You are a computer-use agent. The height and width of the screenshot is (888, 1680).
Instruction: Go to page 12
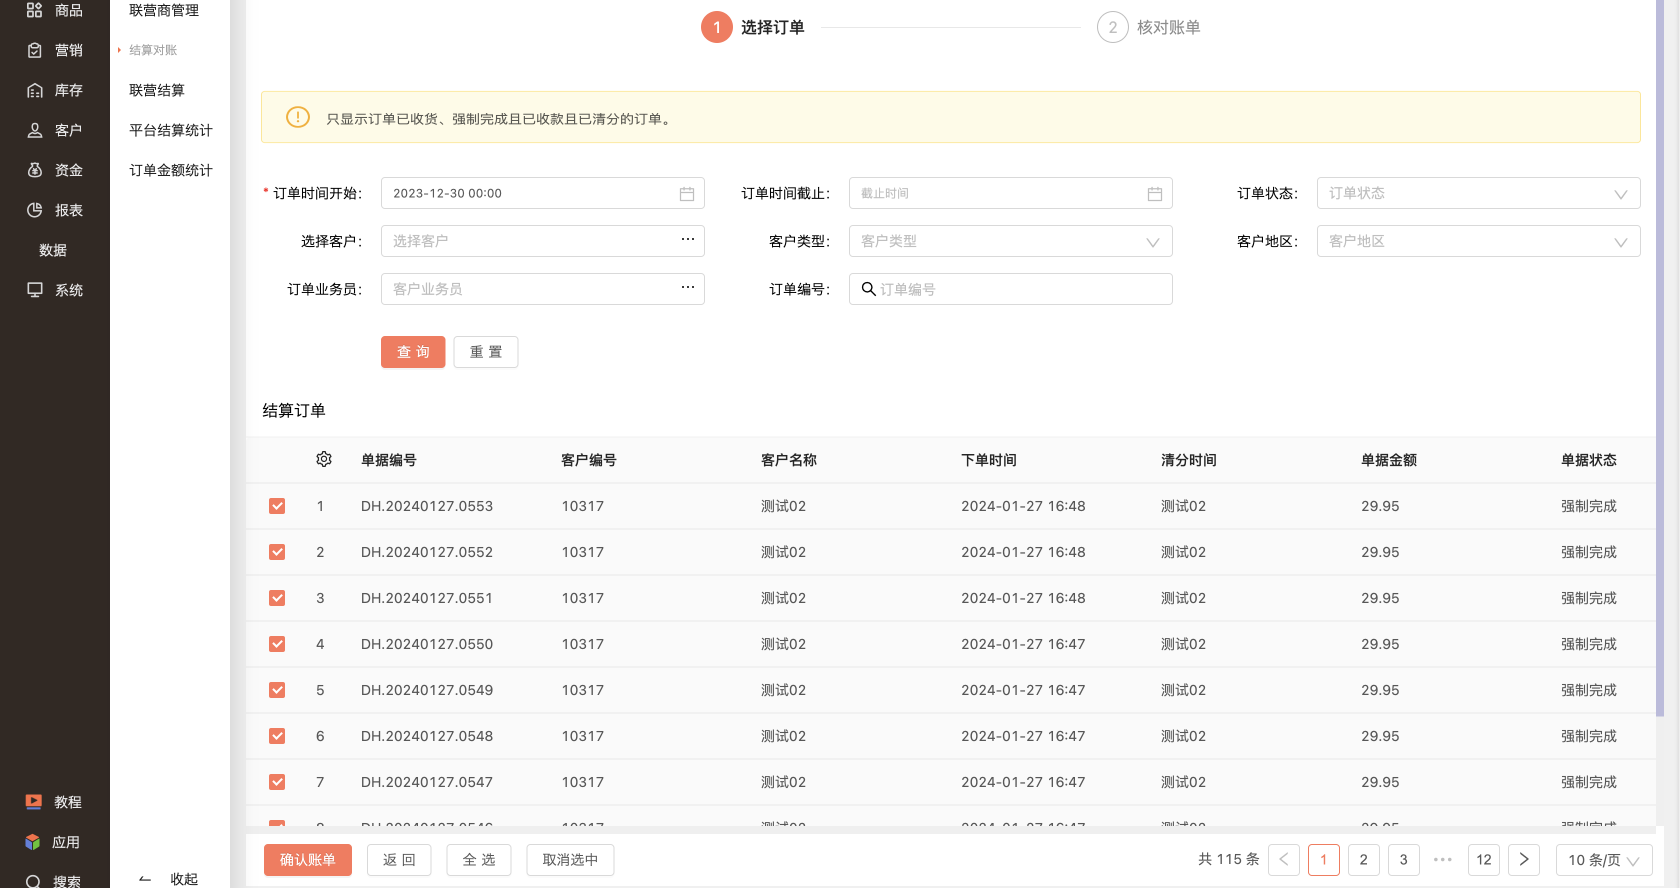tap(1484, 860)
